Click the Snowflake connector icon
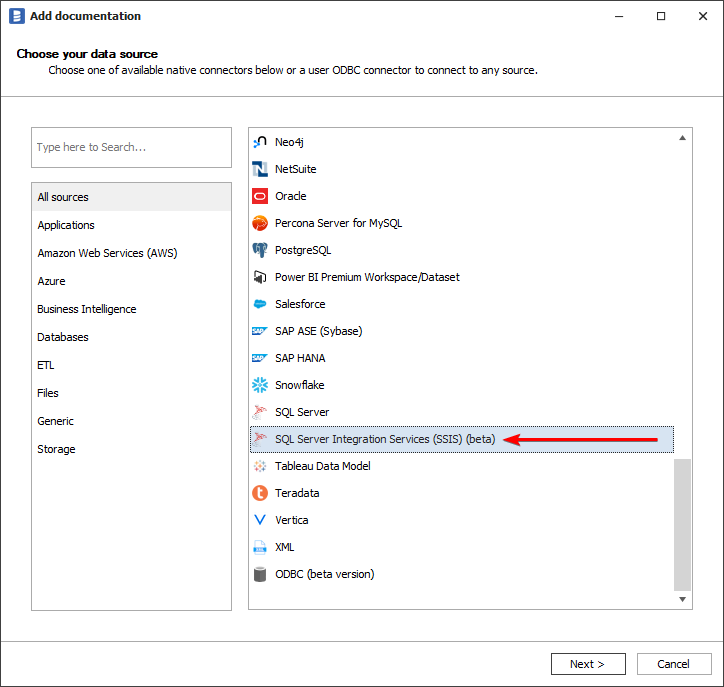 [x=260, y=385]
